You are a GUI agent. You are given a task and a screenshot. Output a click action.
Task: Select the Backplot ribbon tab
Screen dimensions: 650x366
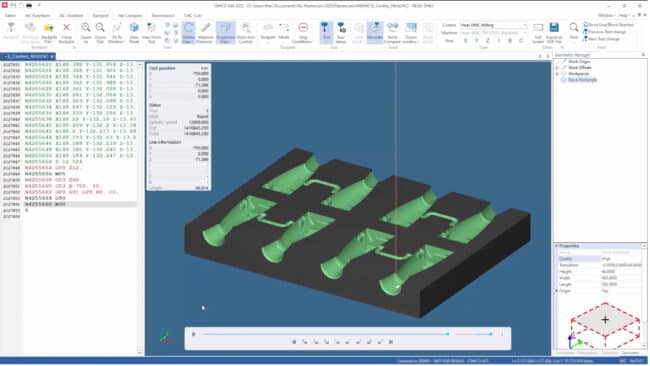point(100,16)
